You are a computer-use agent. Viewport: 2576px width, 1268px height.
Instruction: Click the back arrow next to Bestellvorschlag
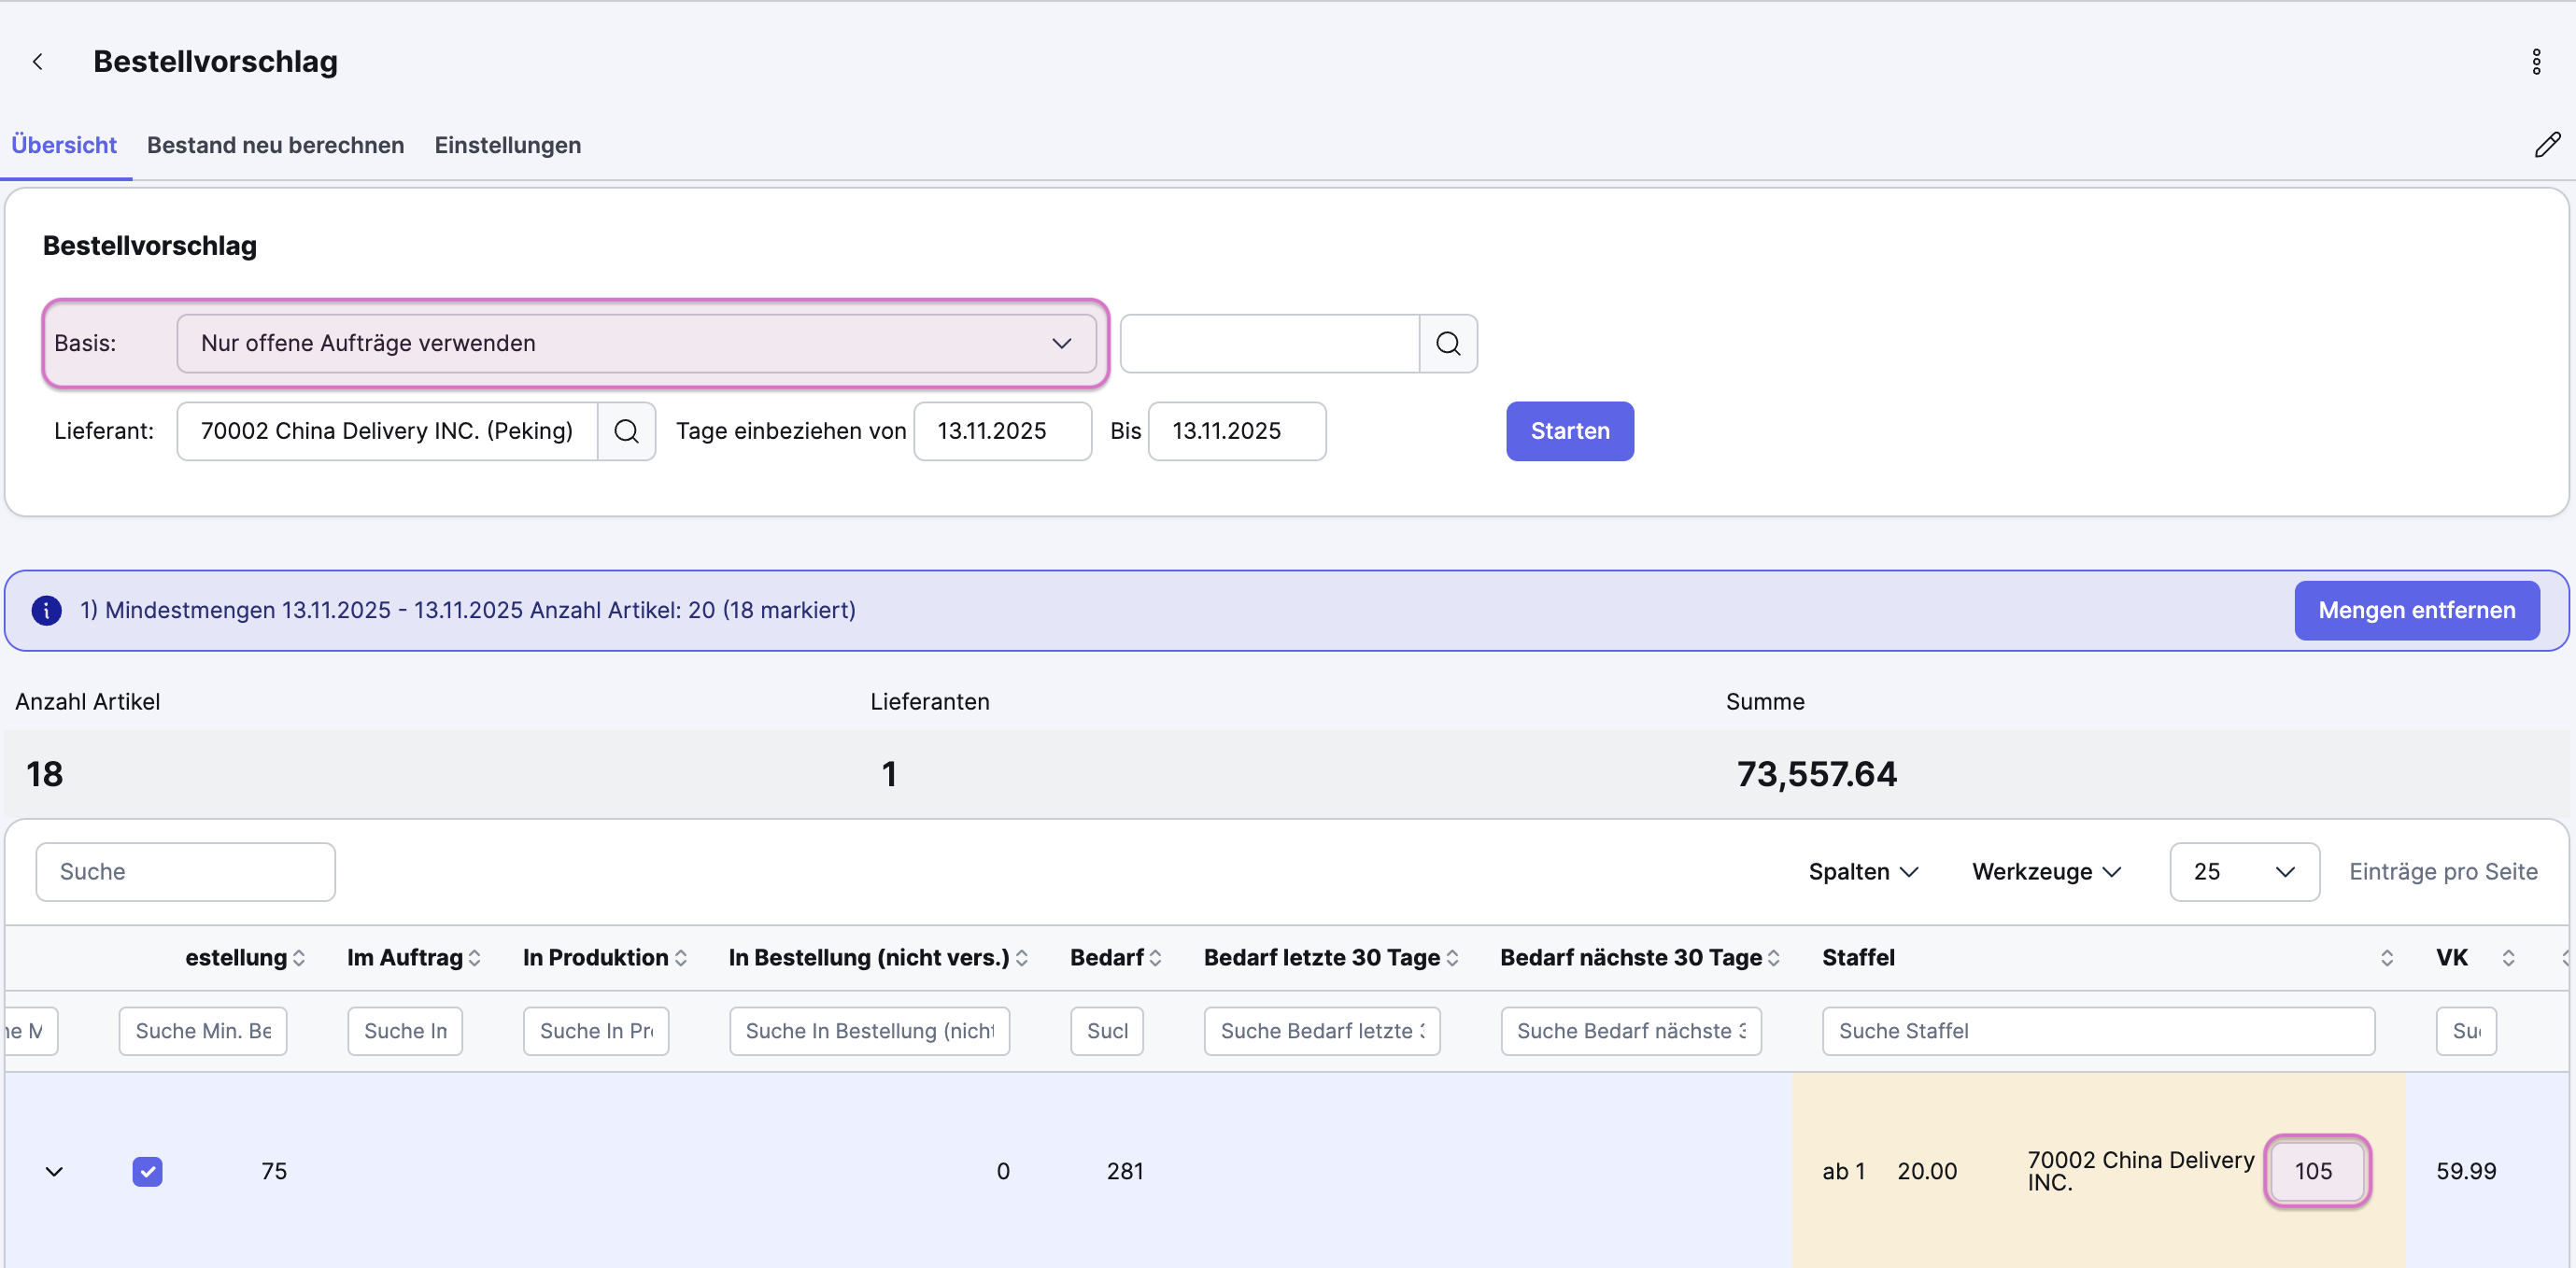[38, 62]
